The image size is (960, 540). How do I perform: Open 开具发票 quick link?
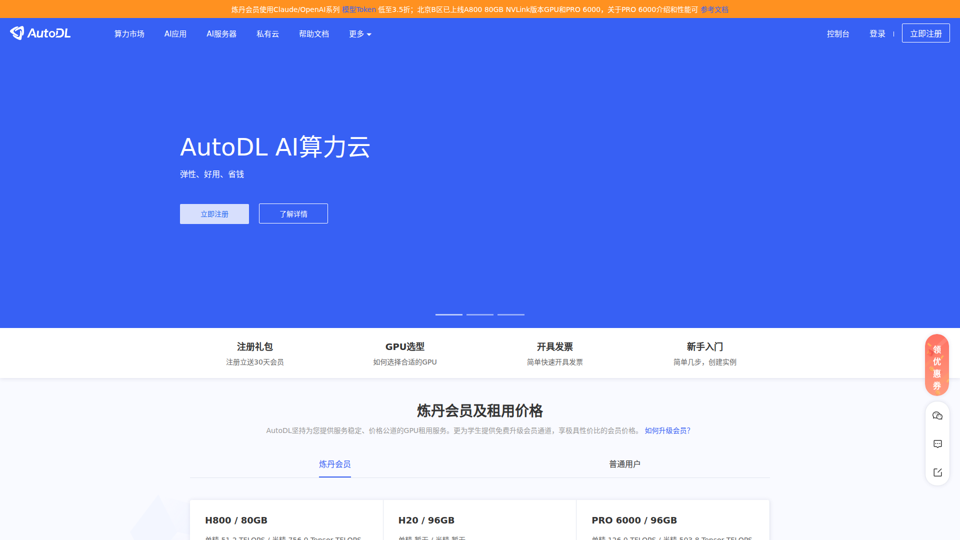[555, 353]
